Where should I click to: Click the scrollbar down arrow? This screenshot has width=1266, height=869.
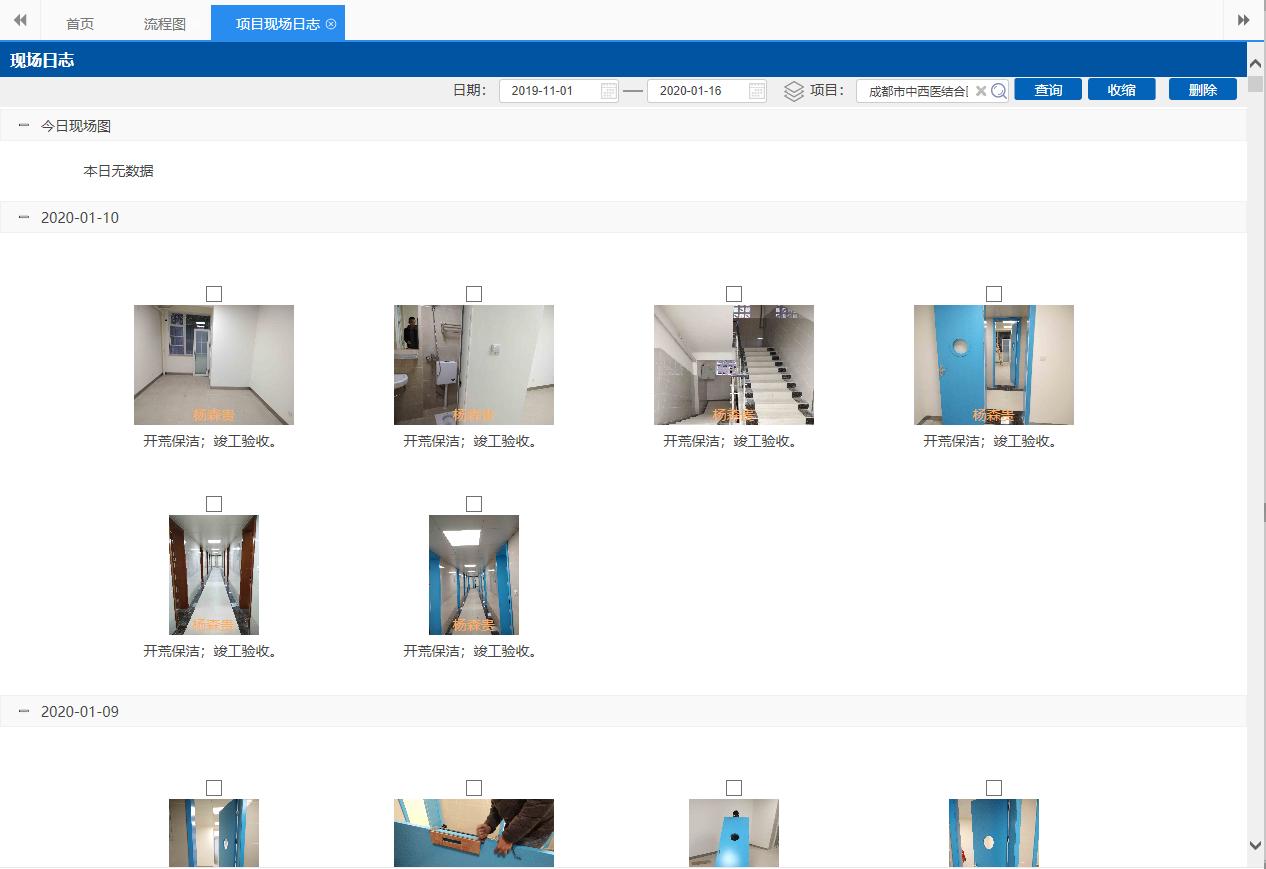tap(1256, 845)
